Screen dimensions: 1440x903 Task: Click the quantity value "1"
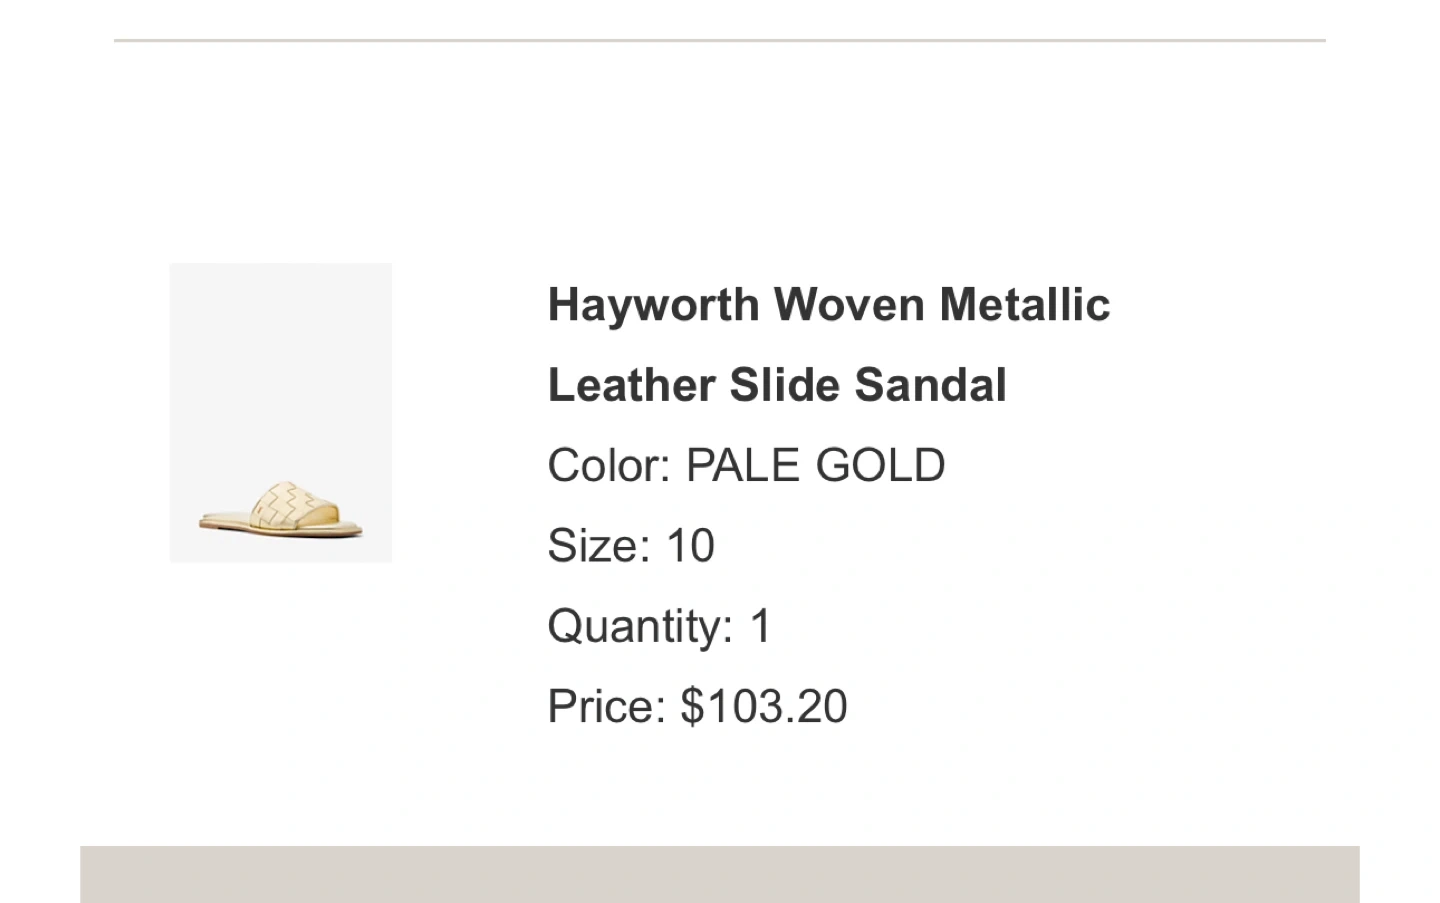(761, 627)
